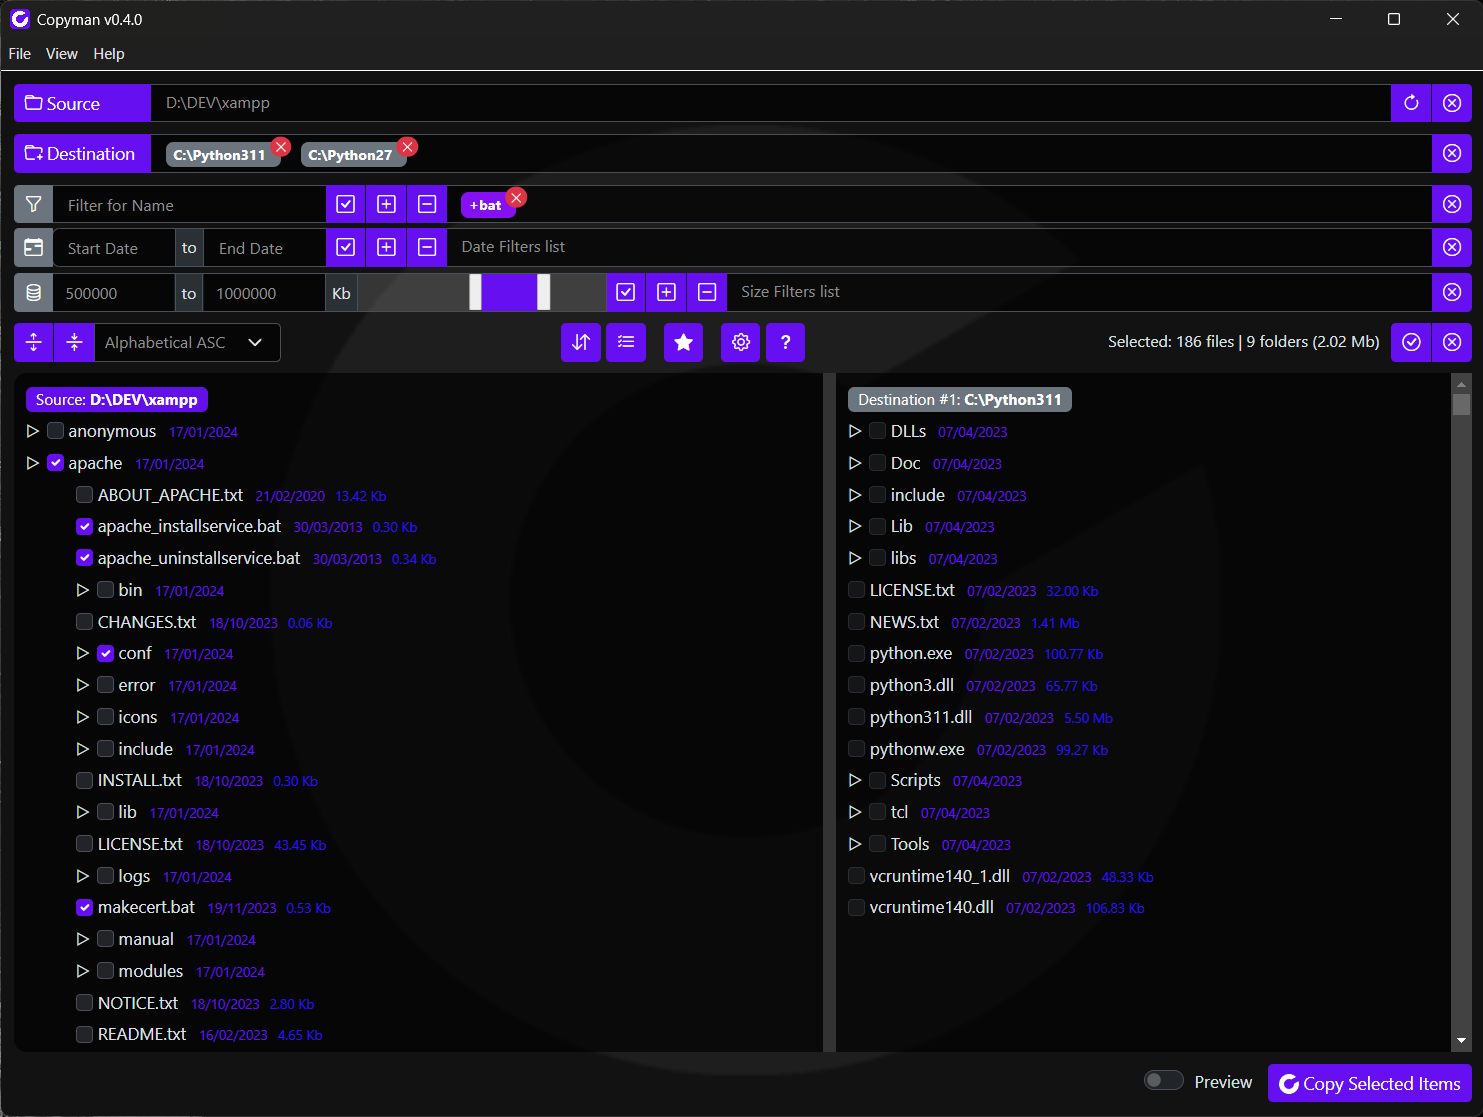The height and width of the screenshot is (1117, 1483).
Task: Open the View menu
Action: tap(61, 54)
